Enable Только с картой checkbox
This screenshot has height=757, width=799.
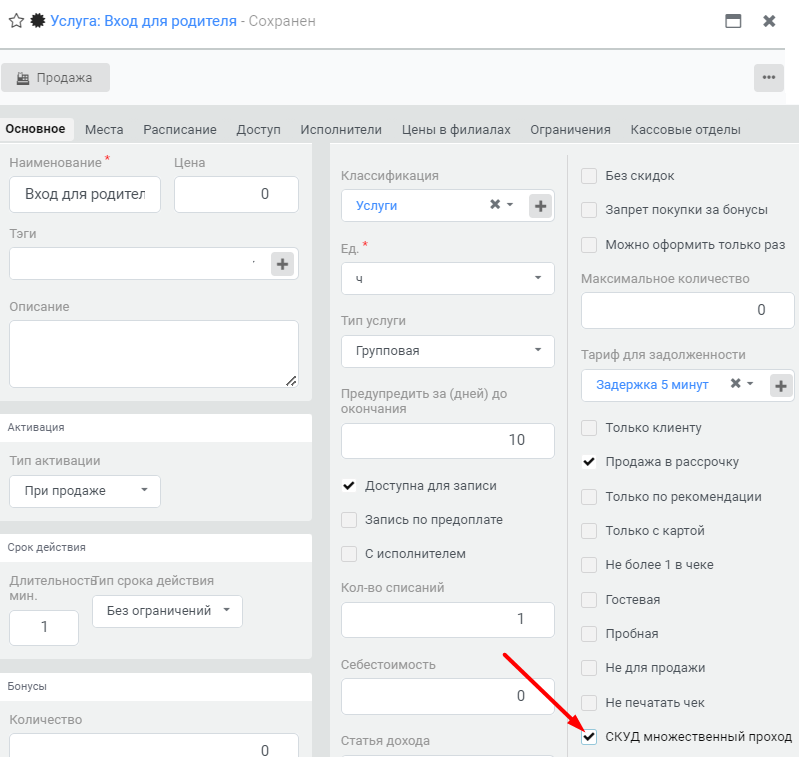[589, 531]
